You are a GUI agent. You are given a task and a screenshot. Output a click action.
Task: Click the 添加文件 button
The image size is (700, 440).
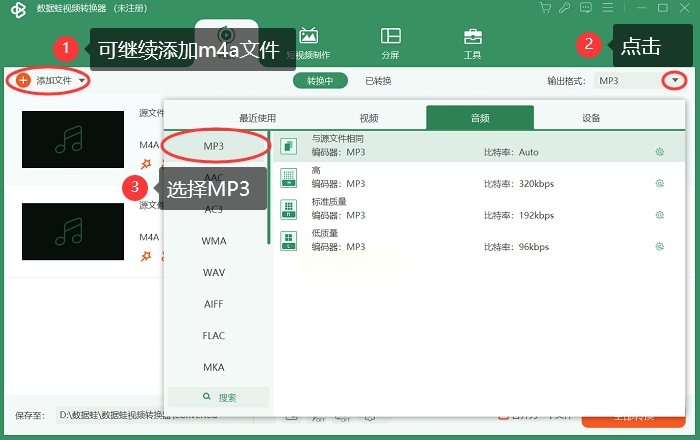[x=48, y=81]
